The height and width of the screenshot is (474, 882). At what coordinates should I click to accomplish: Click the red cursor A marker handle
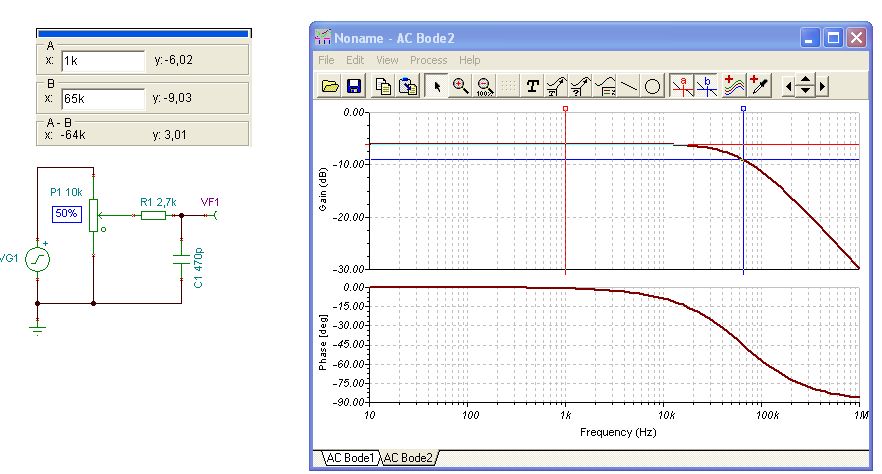[x=565, y=109]
